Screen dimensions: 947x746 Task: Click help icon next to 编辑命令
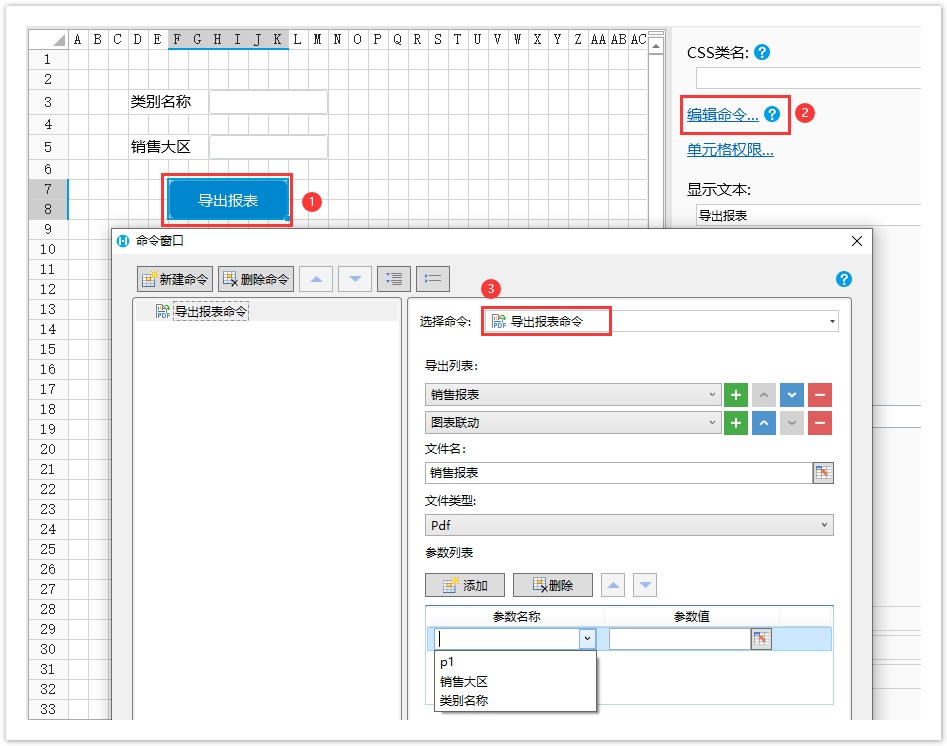pos(772,115)
